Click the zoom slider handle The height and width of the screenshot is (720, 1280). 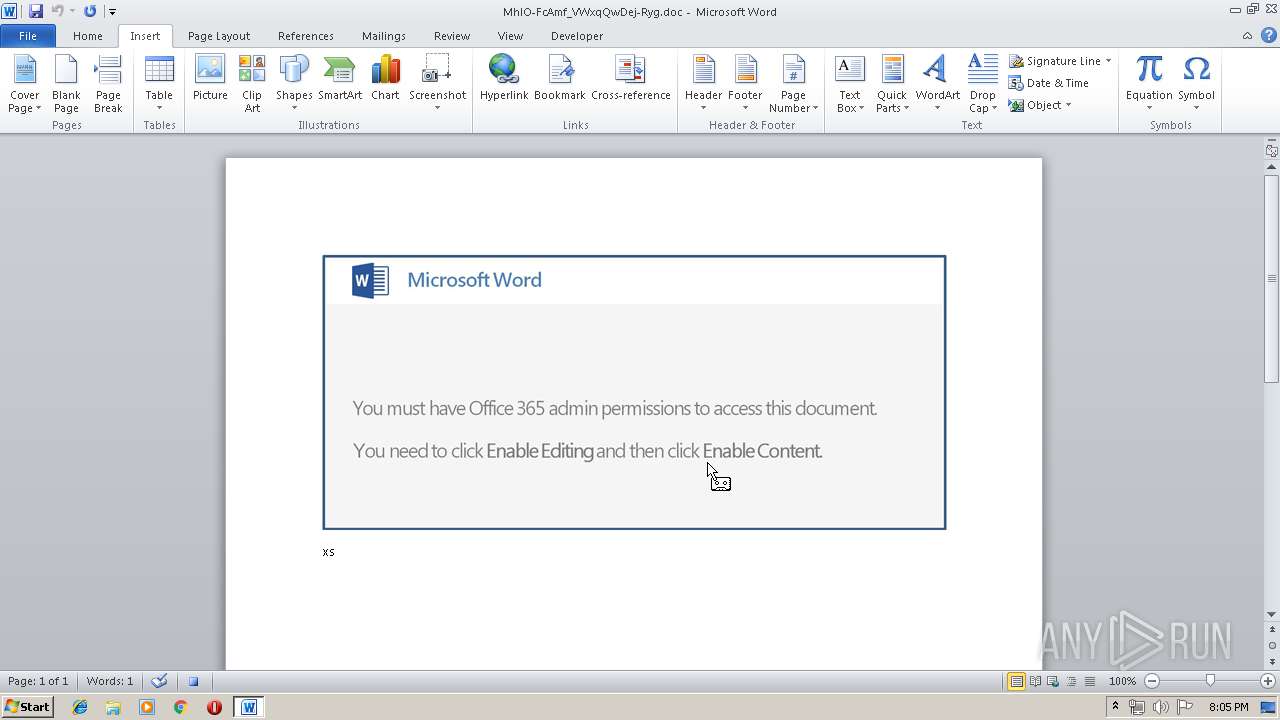[1210, 681]
